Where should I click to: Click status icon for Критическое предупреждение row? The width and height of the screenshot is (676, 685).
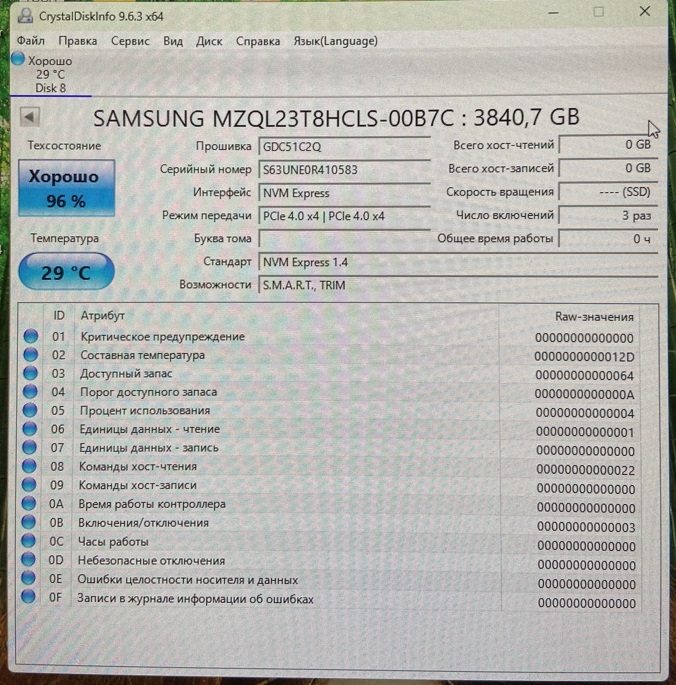[x=31, y=336]
